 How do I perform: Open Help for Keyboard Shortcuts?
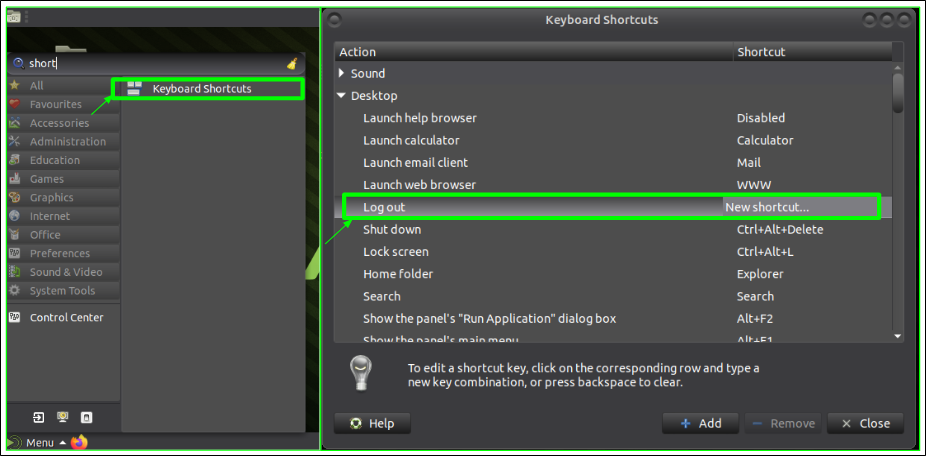[372, 424]
